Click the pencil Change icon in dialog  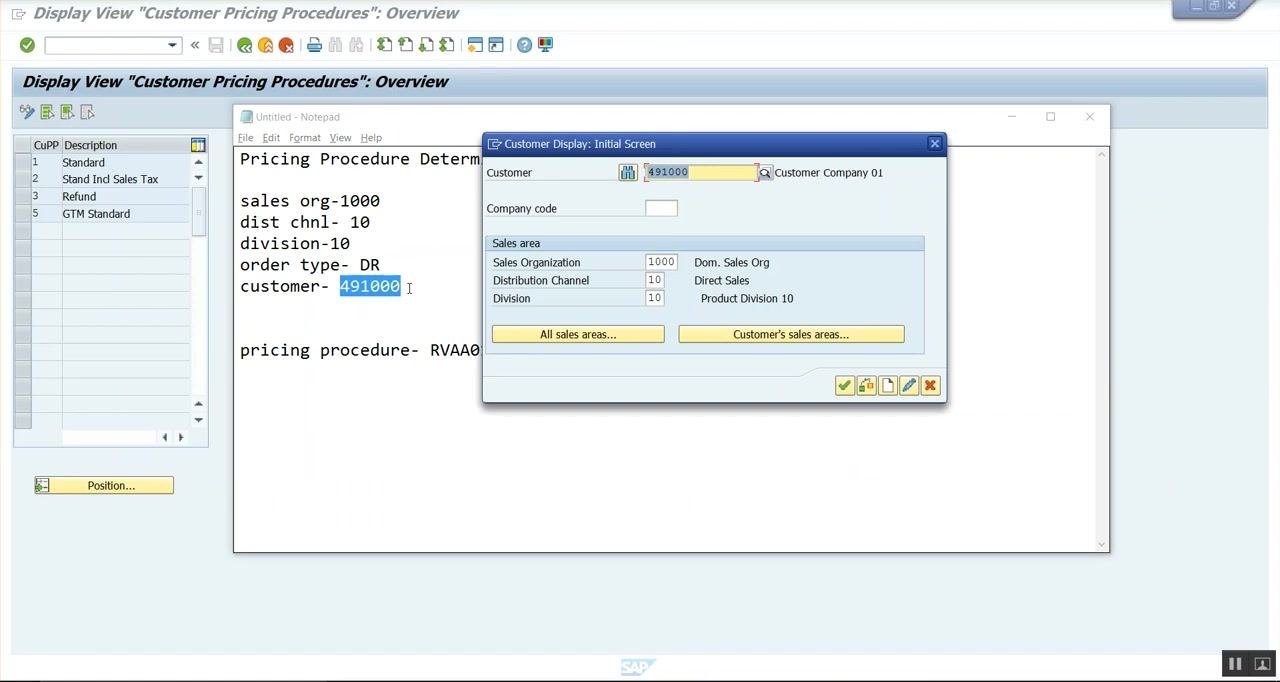point(909,386)
